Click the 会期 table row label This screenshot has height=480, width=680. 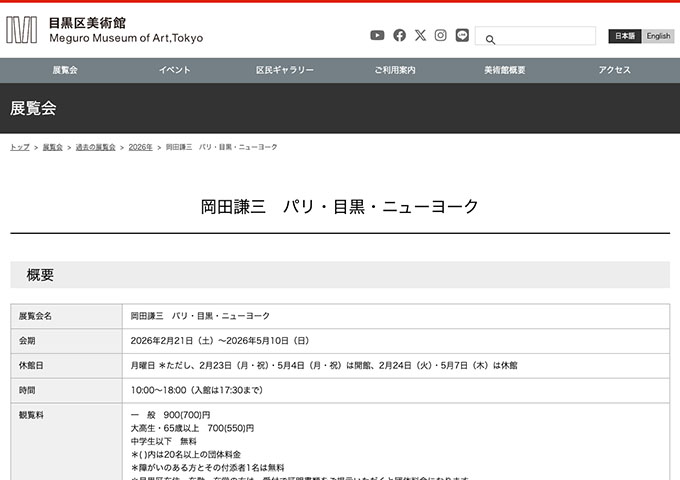tap(27, 341)
